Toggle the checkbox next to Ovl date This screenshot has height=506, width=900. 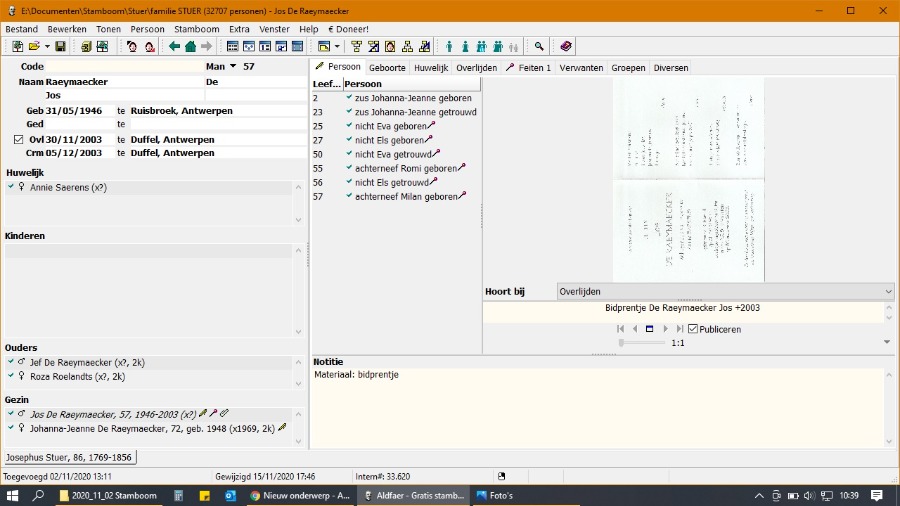pyautogui.click(x=18, y=139)
